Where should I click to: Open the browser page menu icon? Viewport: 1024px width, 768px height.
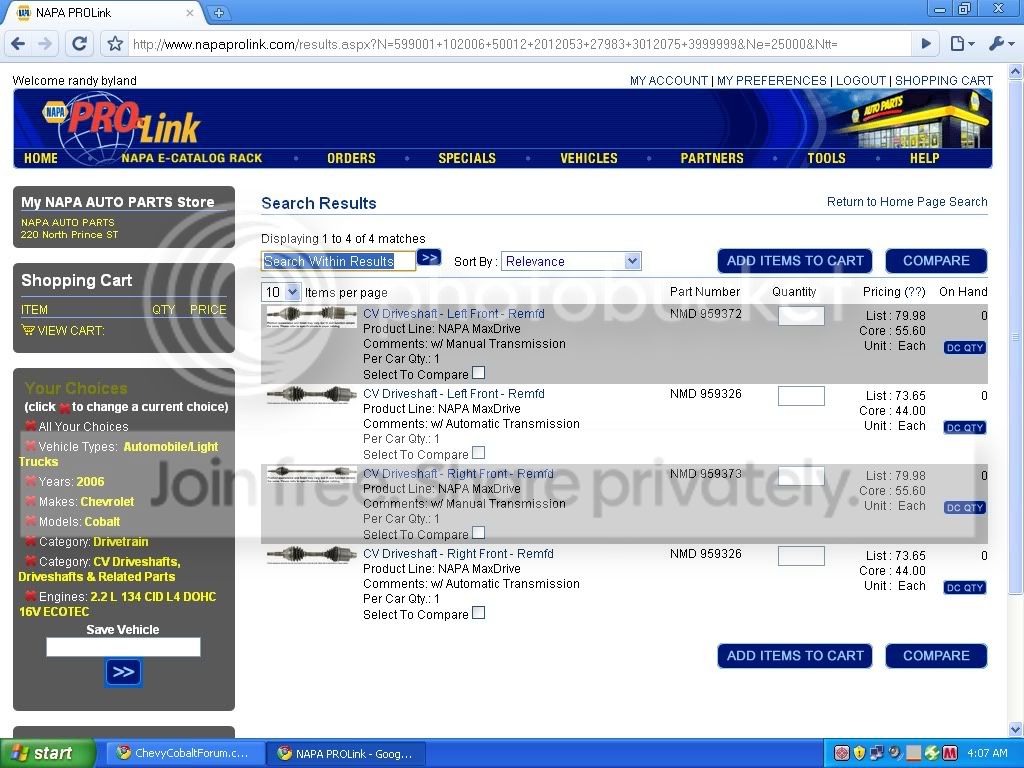tap(962, 44)
